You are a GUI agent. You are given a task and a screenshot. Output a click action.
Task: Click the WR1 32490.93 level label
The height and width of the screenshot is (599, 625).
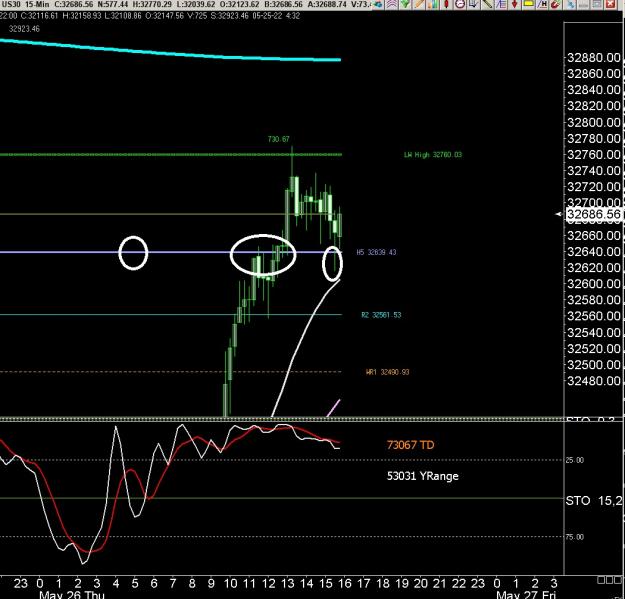[387, 372]
